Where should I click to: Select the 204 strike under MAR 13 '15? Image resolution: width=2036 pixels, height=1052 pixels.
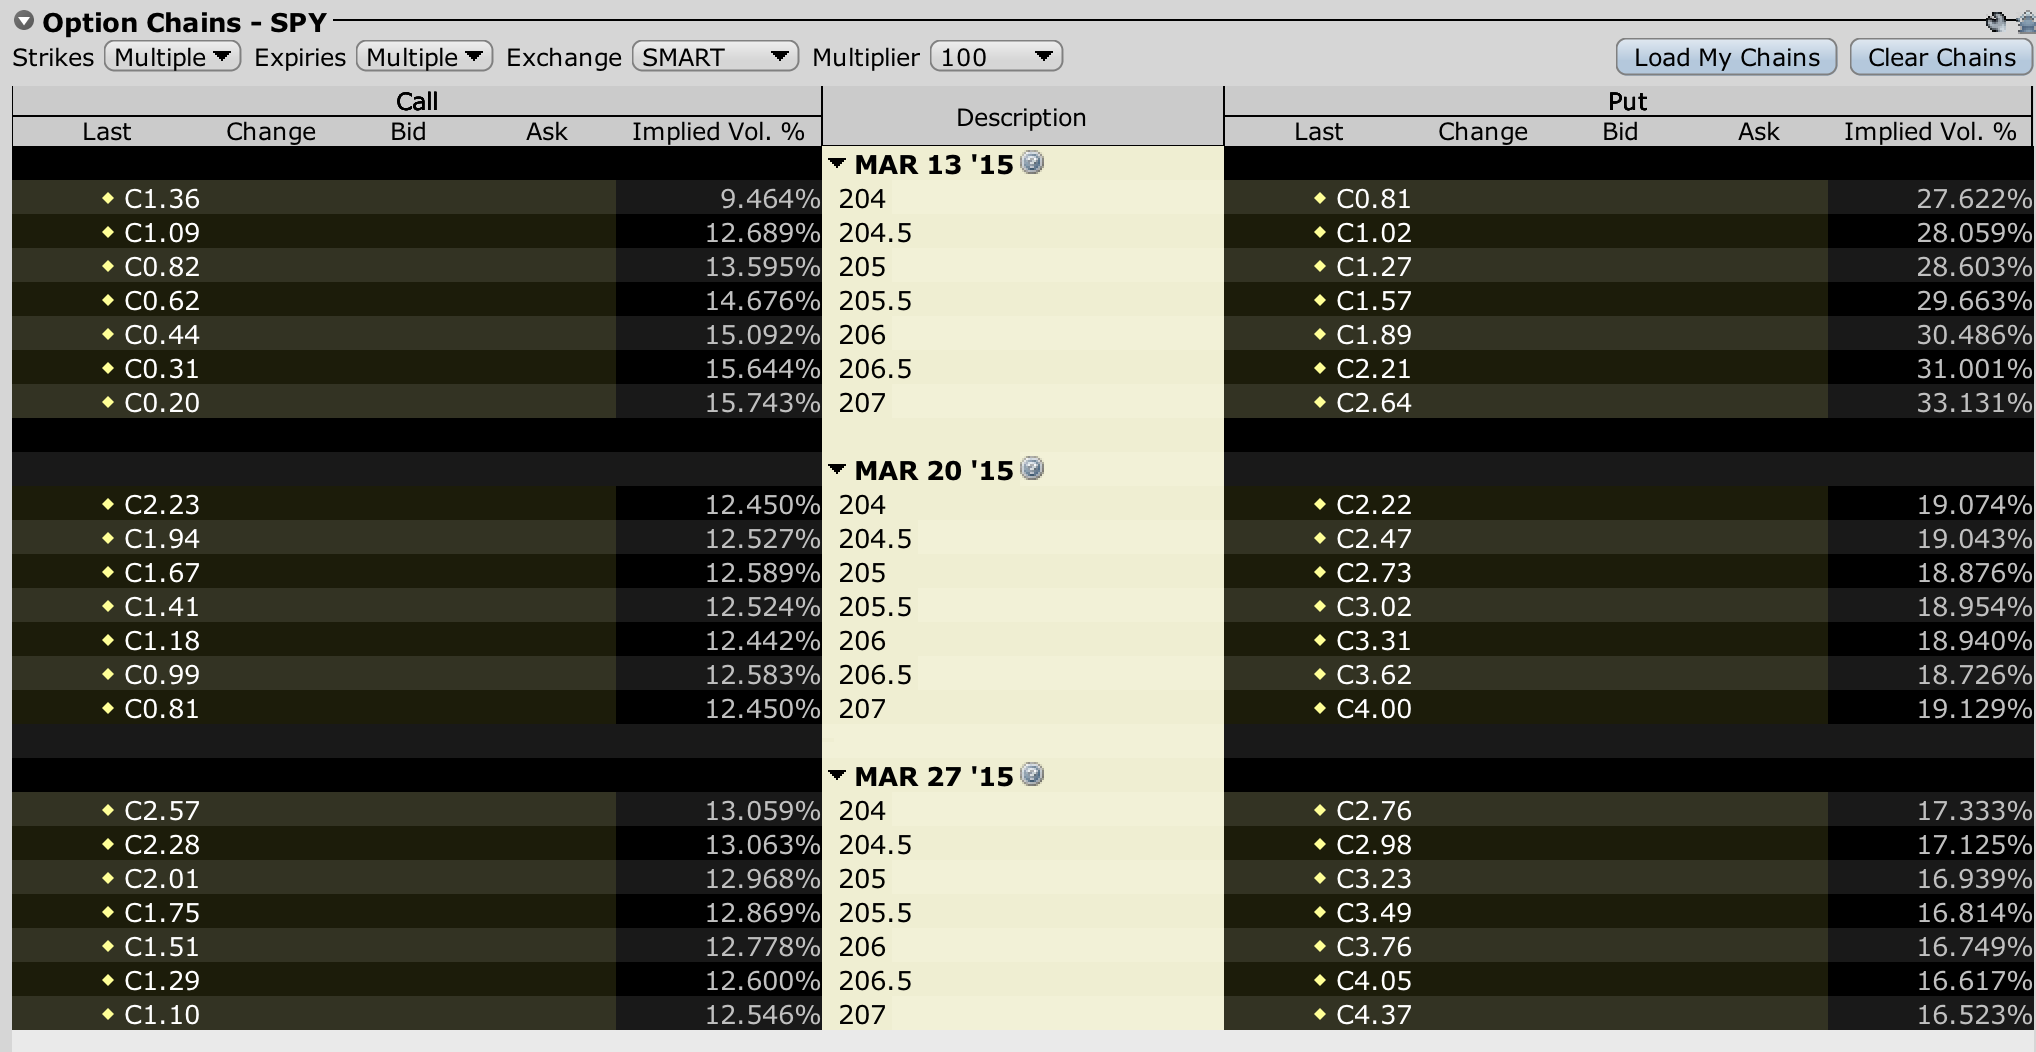[x=862, y=199]
